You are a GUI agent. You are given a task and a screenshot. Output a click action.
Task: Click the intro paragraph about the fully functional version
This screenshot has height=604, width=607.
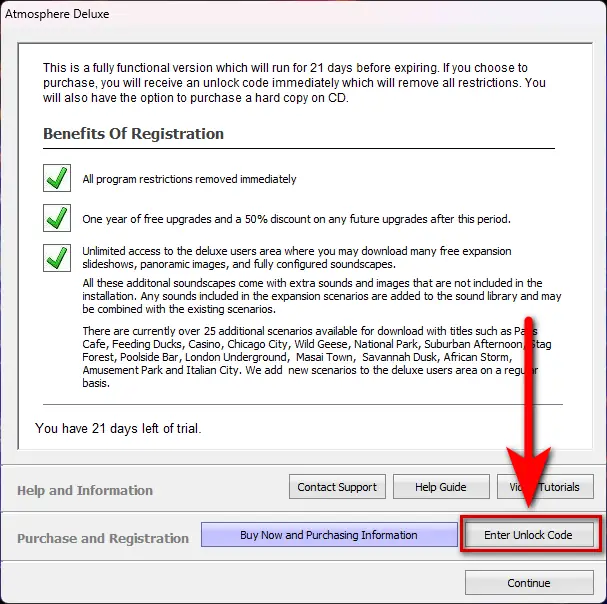pyautogui.click(x=293, y=82)
